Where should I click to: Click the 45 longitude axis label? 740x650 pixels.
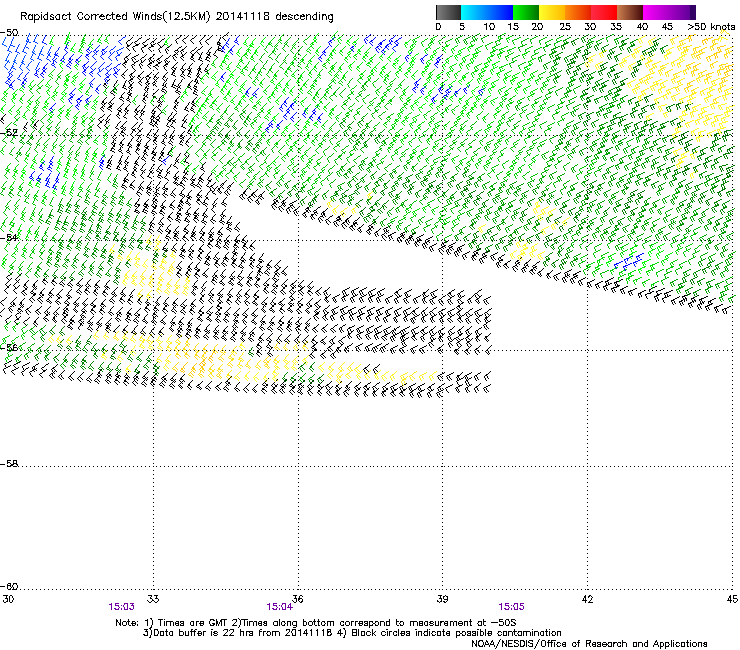[x=732, y=599]
